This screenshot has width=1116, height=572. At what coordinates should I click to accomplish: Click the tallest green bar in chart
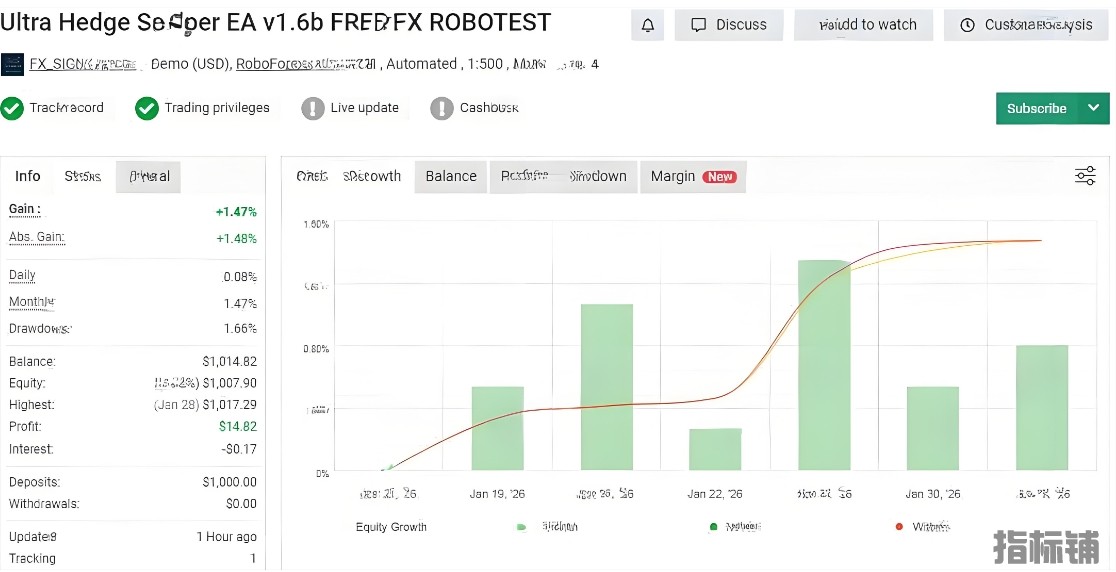pyautogui.click(x=824, y=364)
